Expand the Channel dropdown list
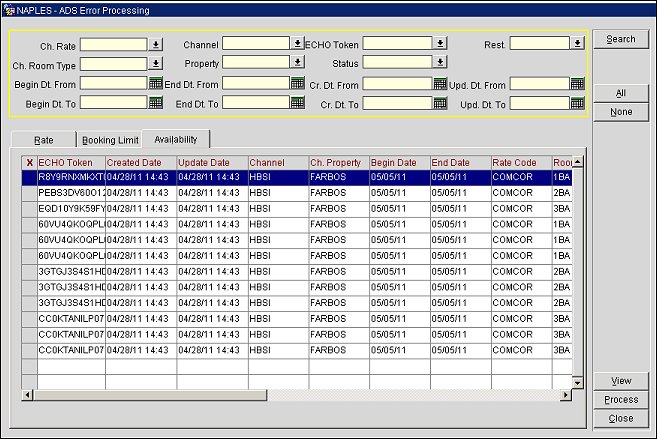Viewport: 657px width, 439px height. (297, 44)
